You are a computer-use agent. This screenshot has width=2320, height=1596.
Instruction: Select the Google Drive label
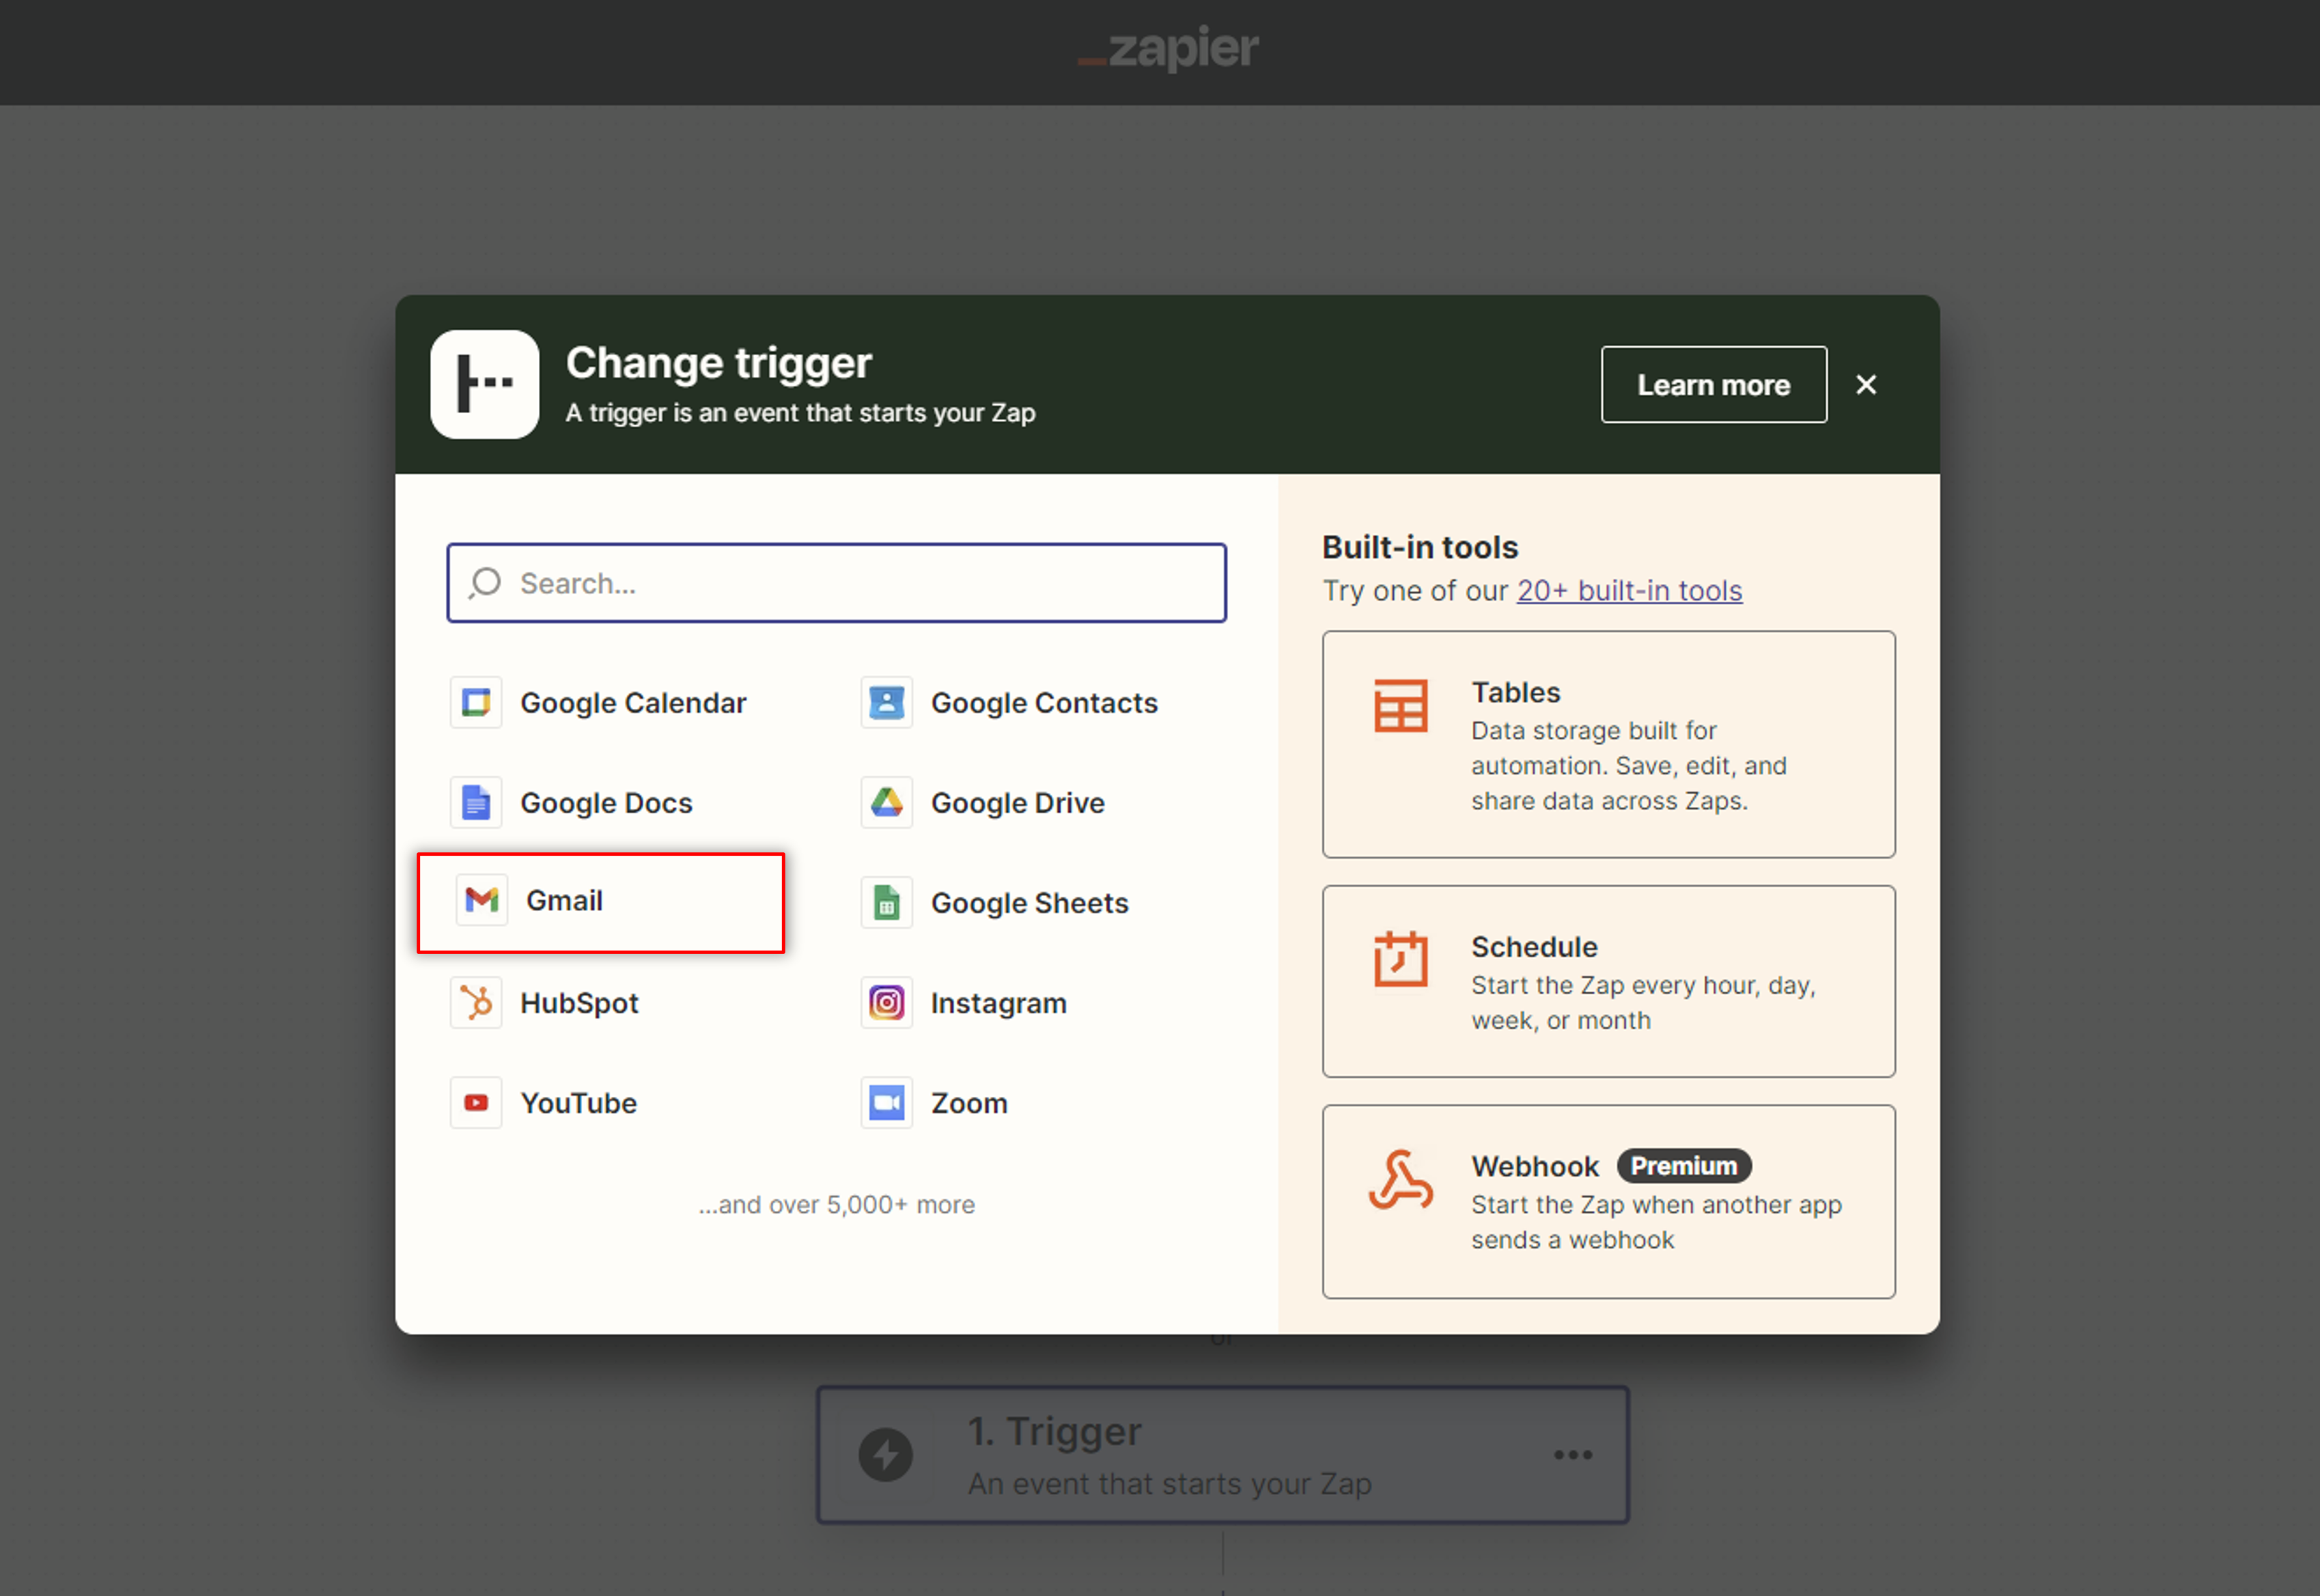[x=1018, y=803]
